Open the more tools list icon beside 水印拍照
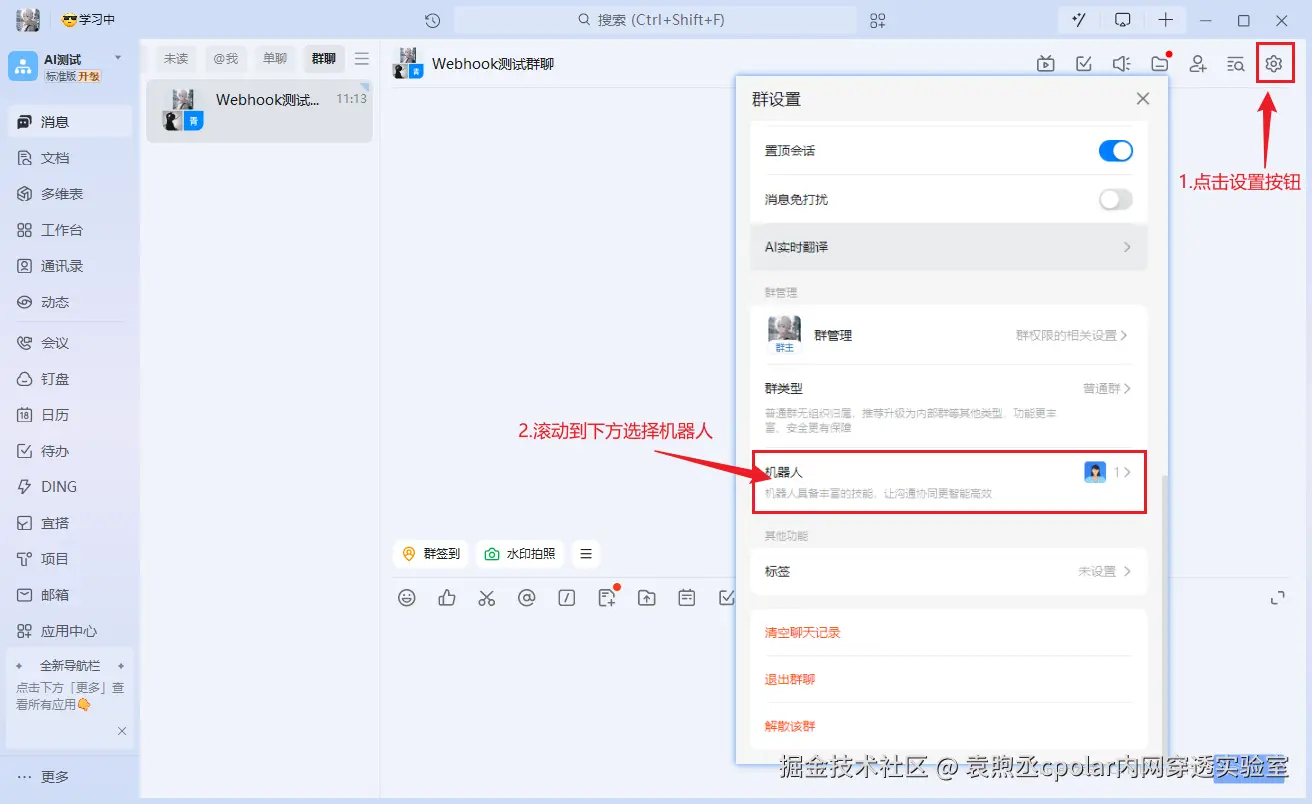The height and width of the screenshot is (804, 1312). (x=586, y=554)
